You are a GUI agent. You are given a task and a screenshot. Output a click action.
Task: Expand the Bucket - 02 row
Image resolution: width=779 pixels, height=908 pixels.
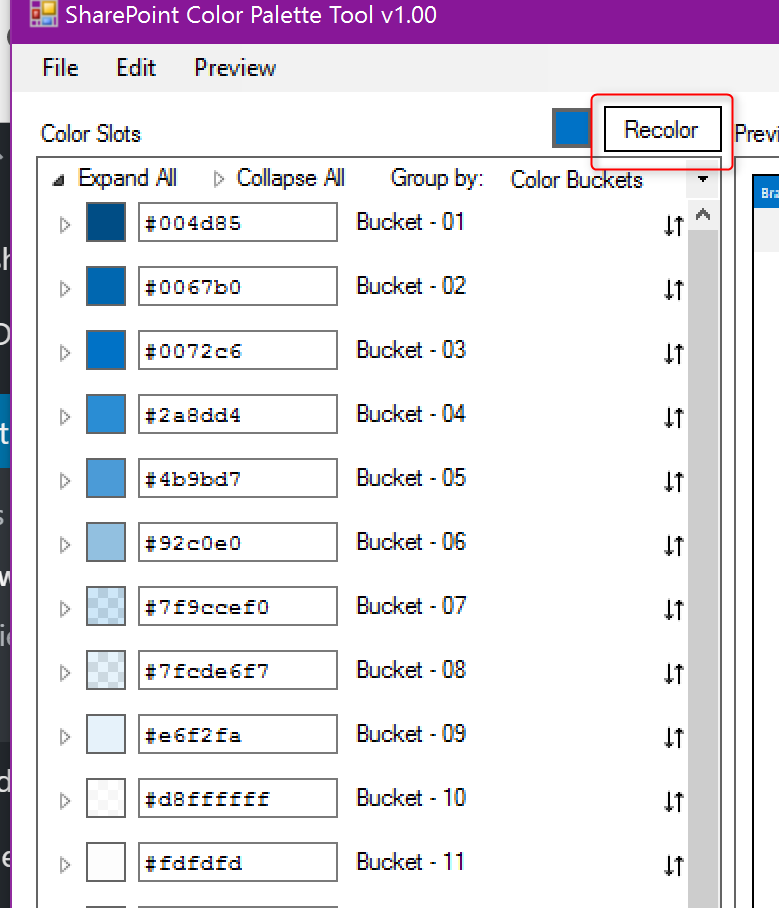point(65,288)
